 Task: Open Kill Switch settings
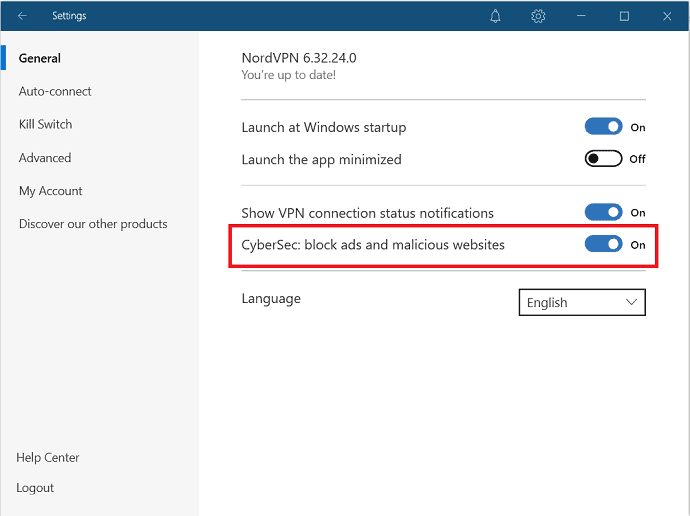(x=45, y=124)
